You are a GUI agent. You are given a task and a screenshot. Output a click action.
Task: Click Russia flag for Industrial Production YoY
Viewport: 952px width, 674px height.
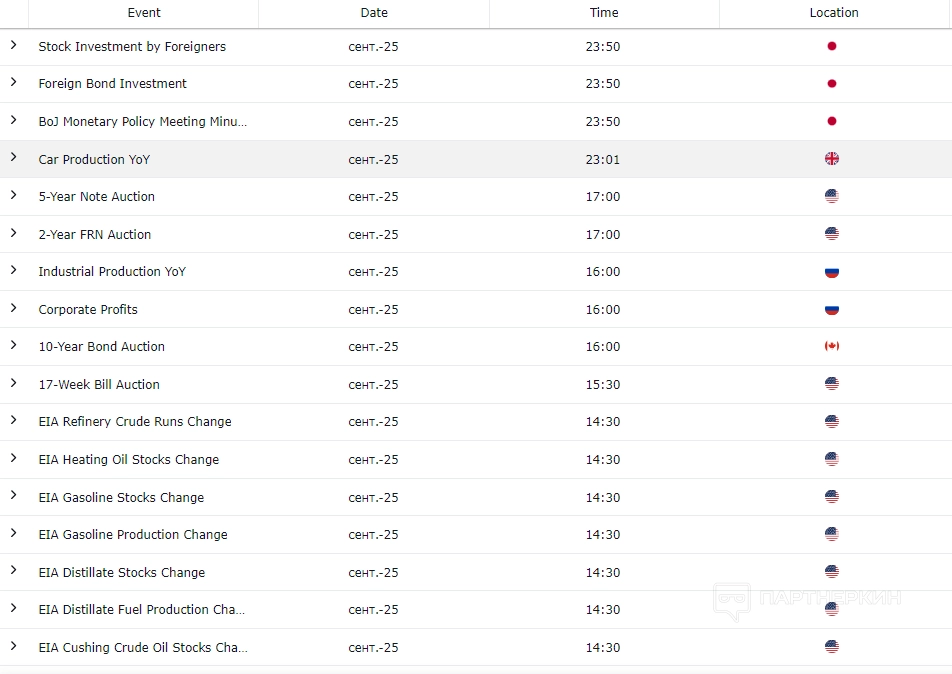(x=831, y=272)
